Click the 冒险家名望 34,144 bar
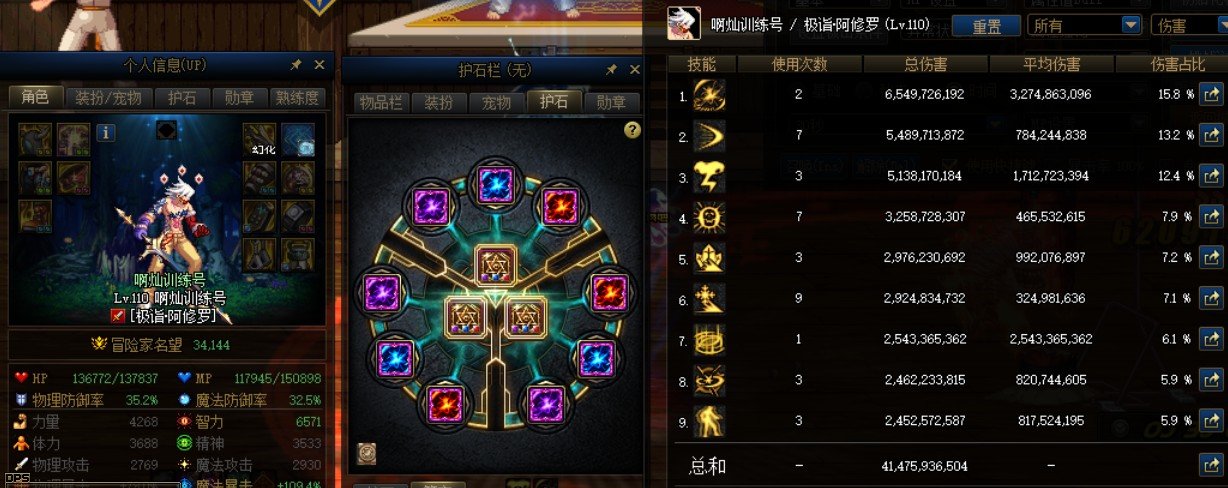Image resolution: width=1228 pixels, height=488 pixels. click(x=166, y=346)
